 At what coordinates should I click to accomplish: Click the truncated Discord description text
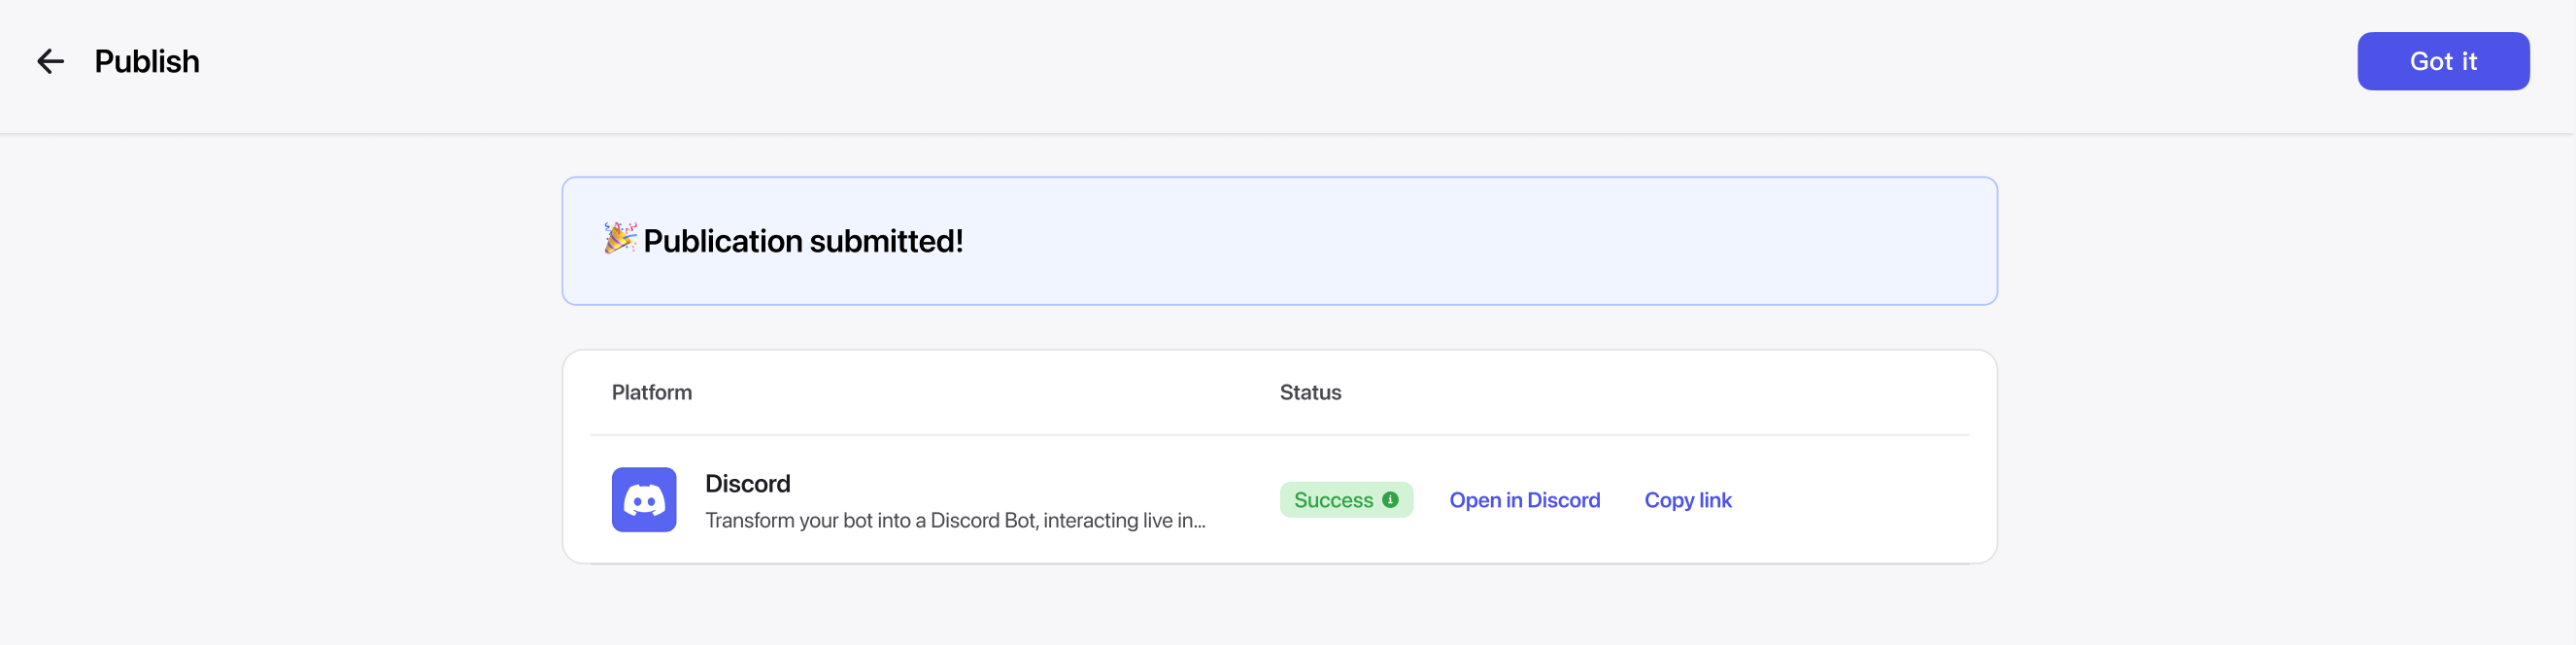(954, 521)
